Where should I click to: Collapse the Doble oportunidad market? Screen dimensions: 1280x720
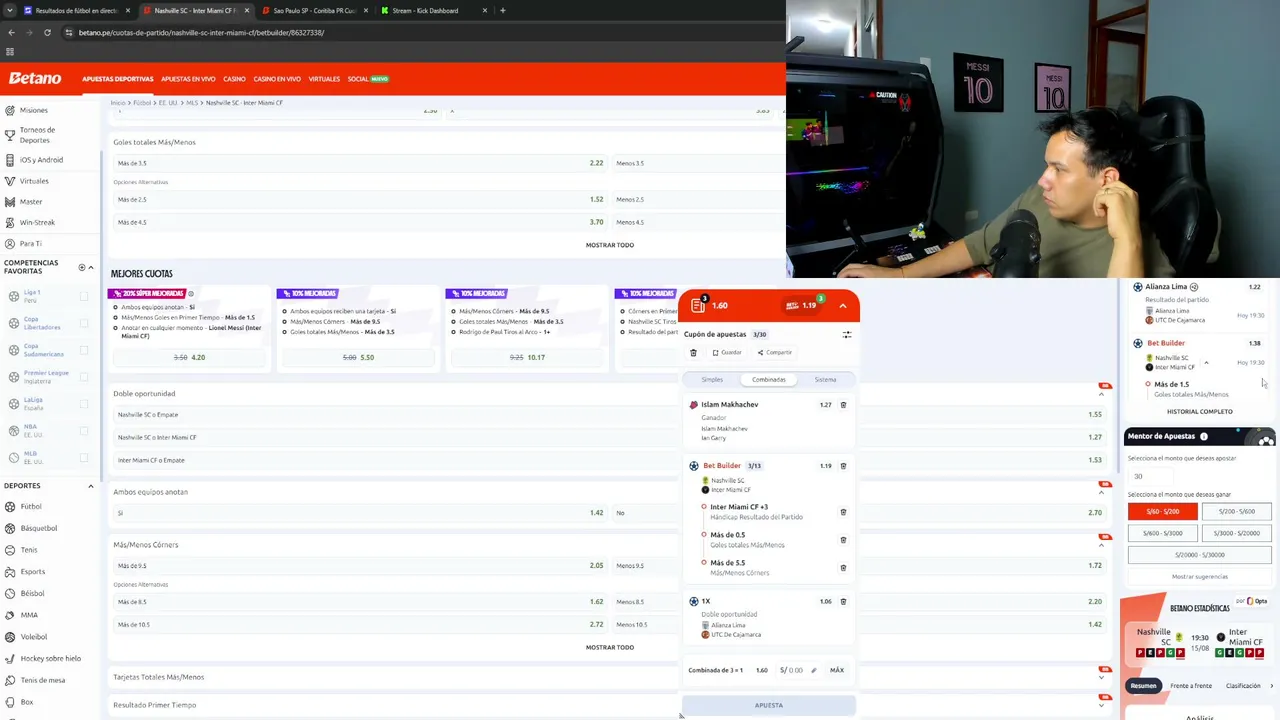[x=1101, y=394]
